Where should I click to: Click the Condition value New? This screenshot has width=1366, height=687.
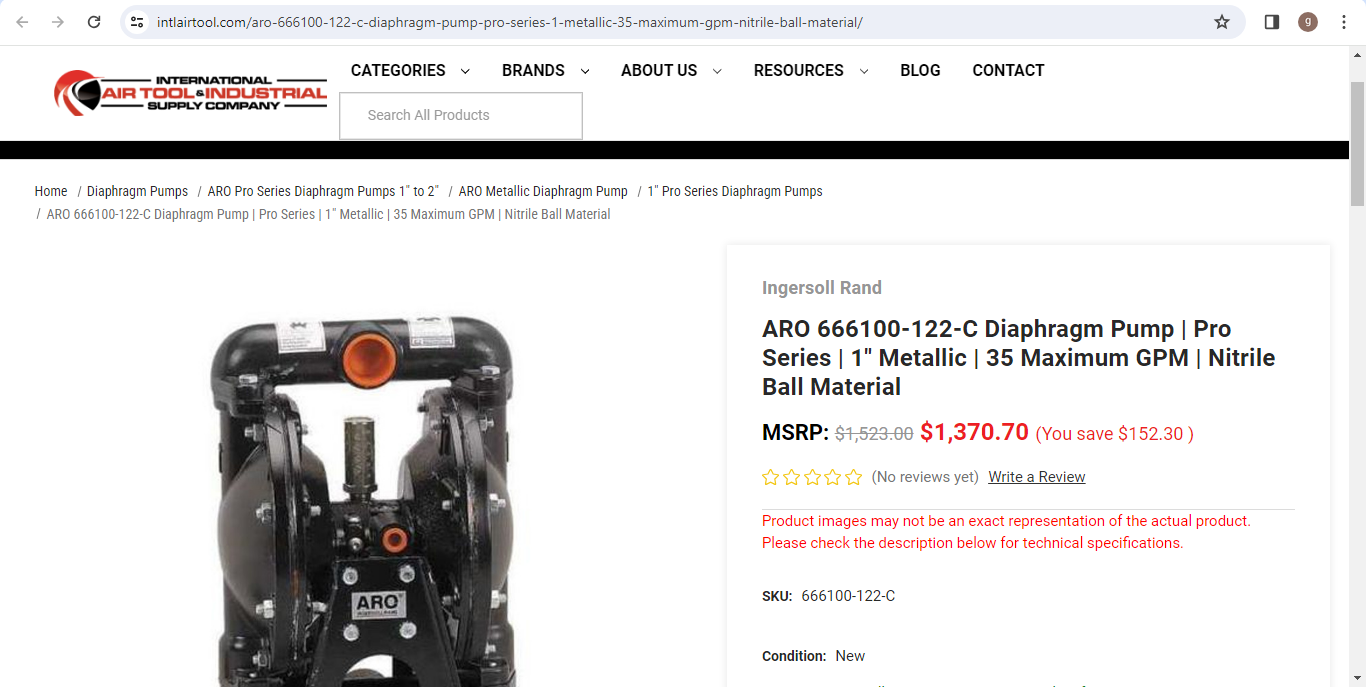click(x=850, y=656)
